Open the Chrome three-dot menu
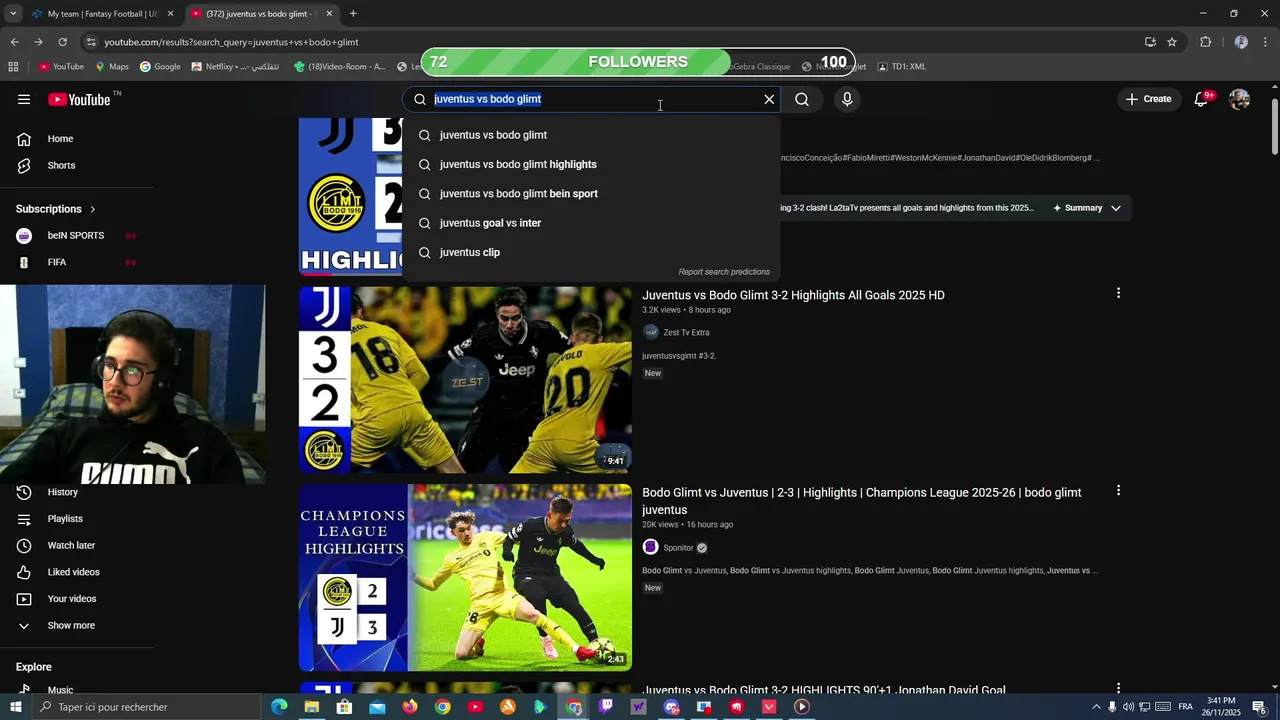This screenshot has width=1280, height=720. [1266, 42]
